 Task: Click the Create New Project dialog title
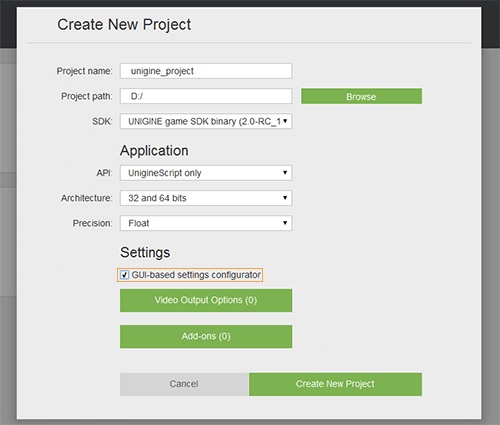tap(124, 25)
